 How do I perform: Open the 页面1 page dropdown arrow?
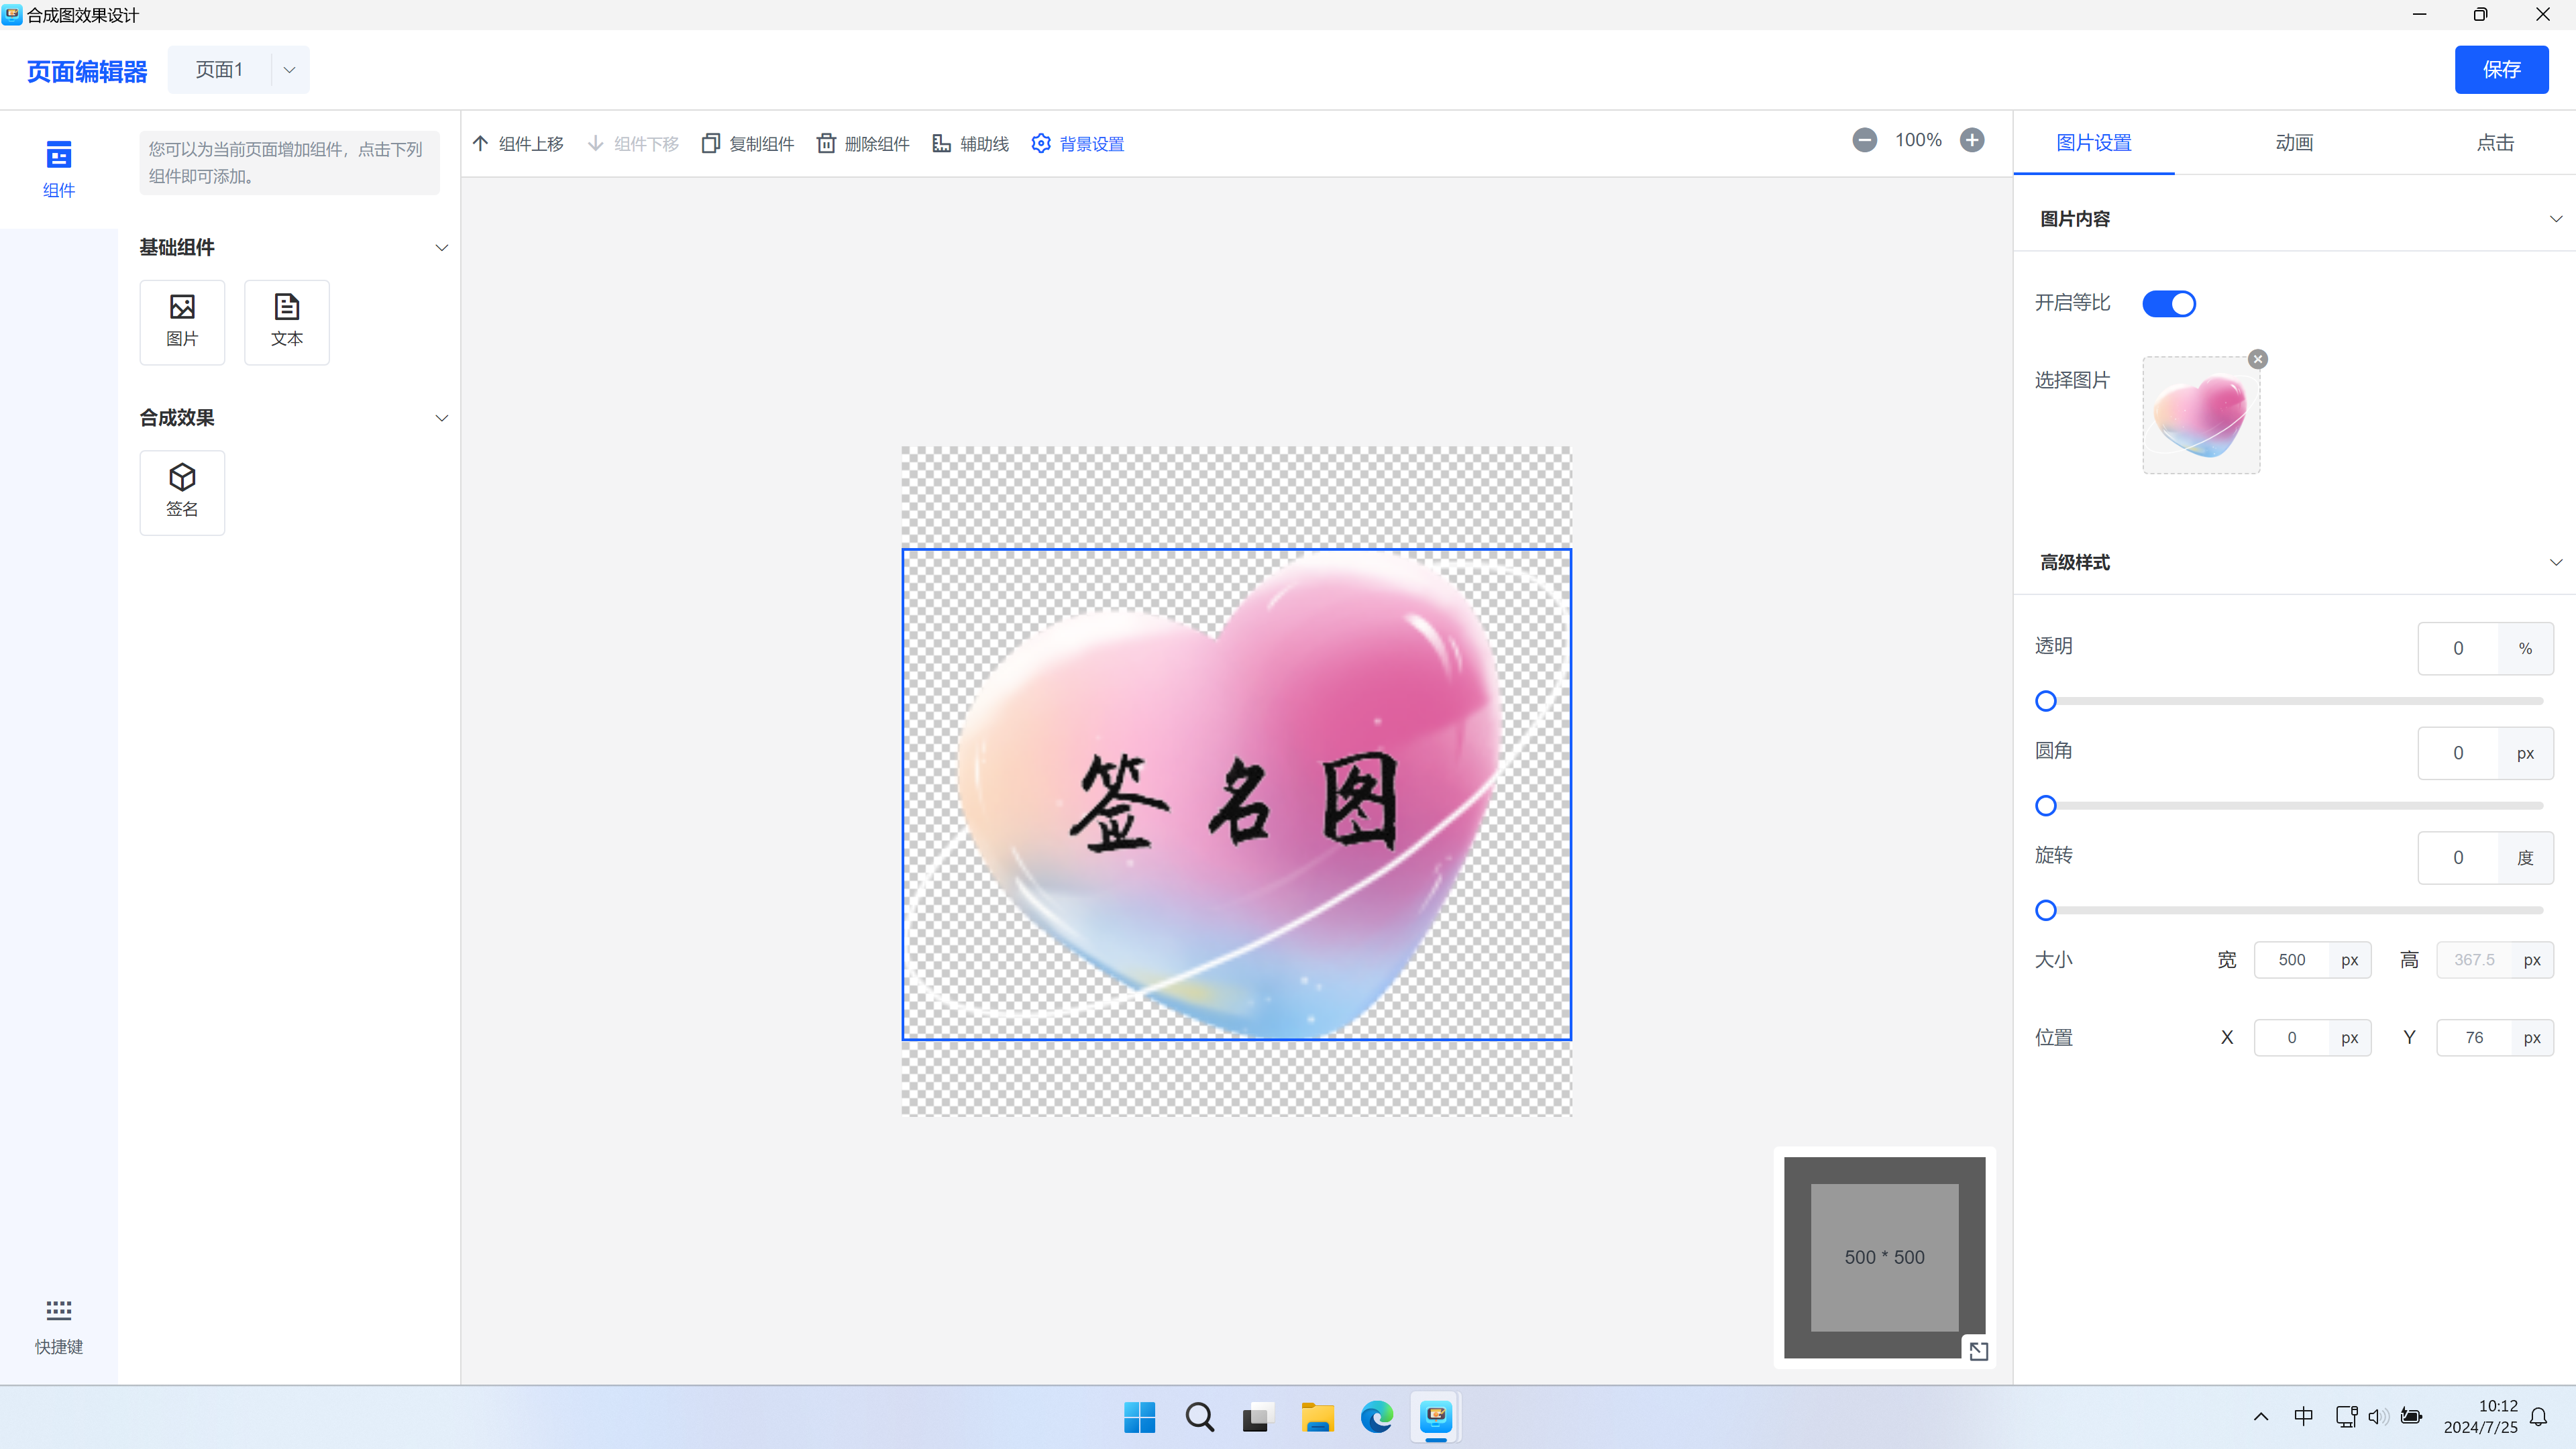click(x=289, y=70)
